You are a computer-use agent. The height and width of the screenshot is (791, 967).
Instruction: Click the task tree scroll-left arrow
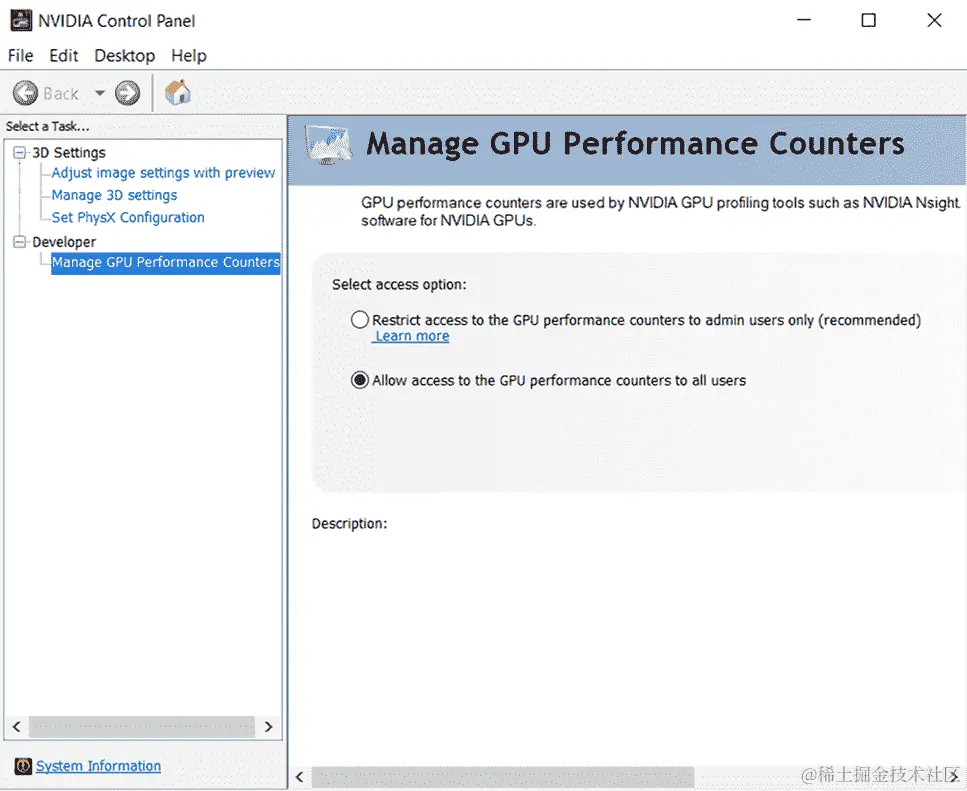tap(17, 726)
